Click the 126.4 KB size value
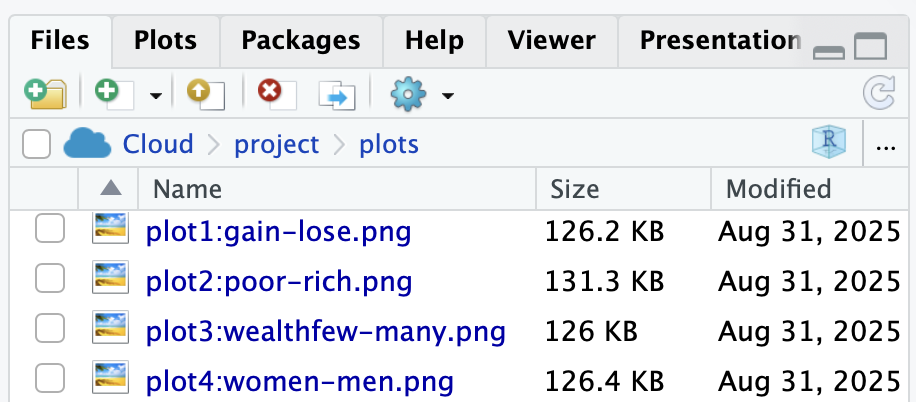The height and width of the screenshot is (402, 916). [x=605, y=382]
